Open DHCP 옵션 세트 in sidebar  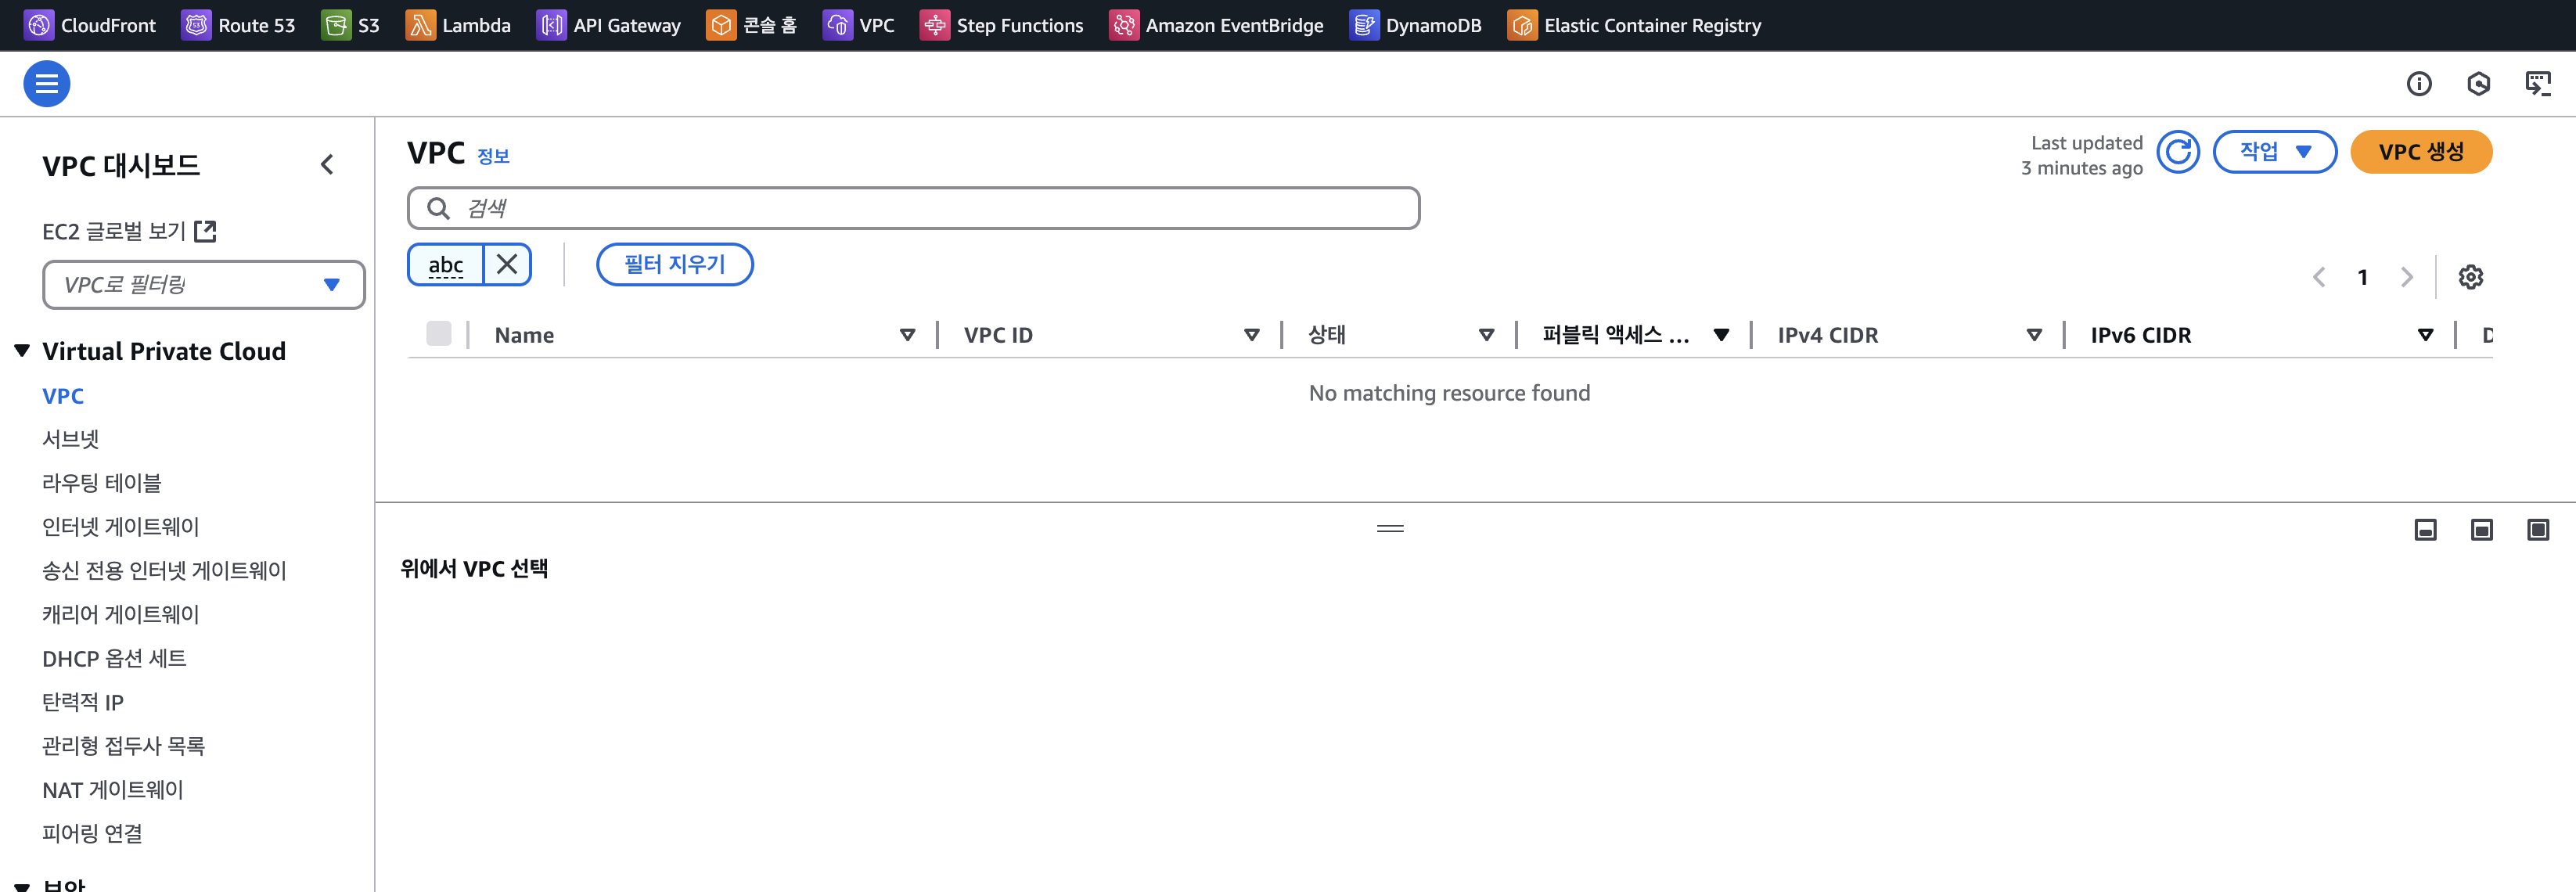114,659
